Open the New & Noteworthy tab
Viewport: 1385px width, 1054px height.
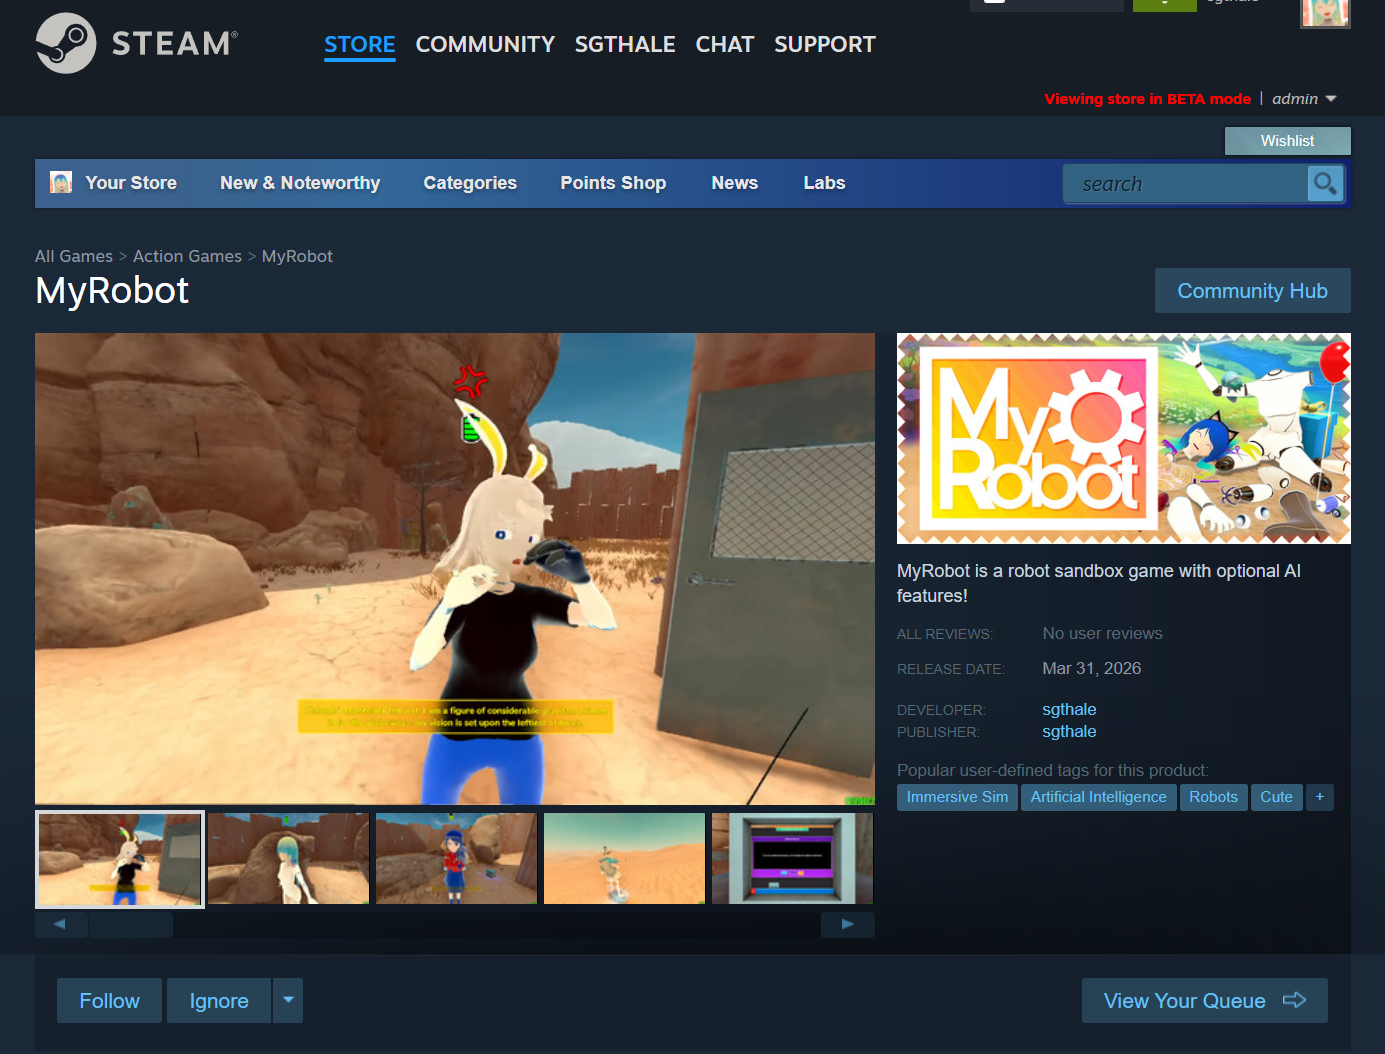tap(300, 183)
